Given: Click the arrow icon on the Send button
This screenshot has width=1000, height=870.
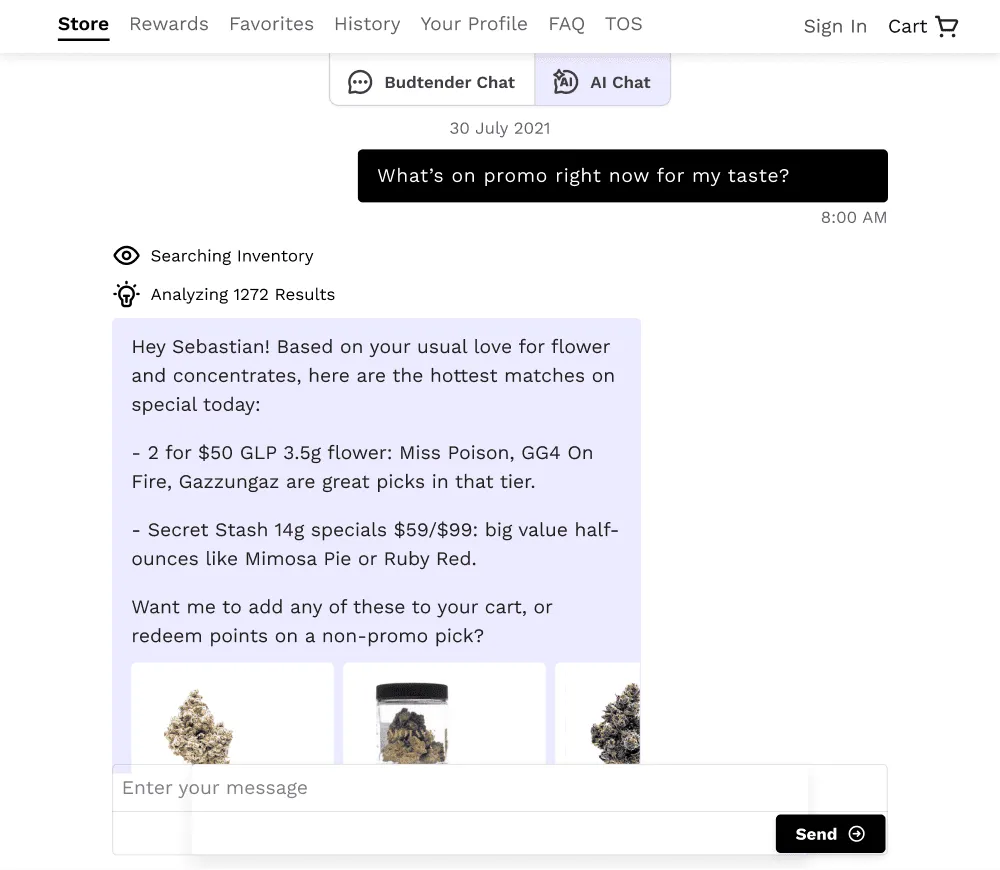Looking at the screenshot, I should point(857,834).
